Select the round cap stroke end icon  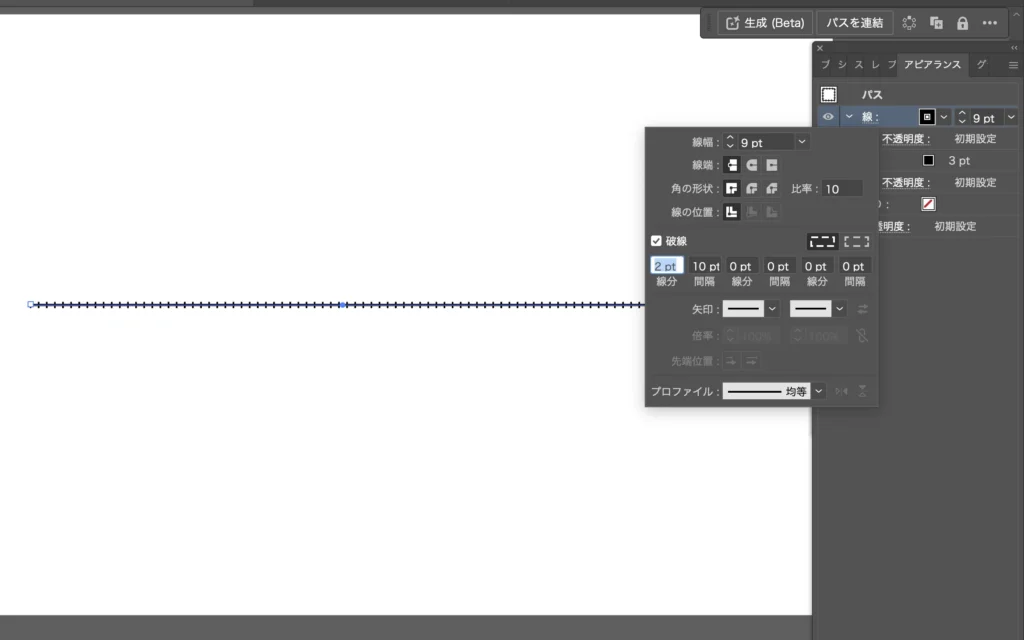751,165
